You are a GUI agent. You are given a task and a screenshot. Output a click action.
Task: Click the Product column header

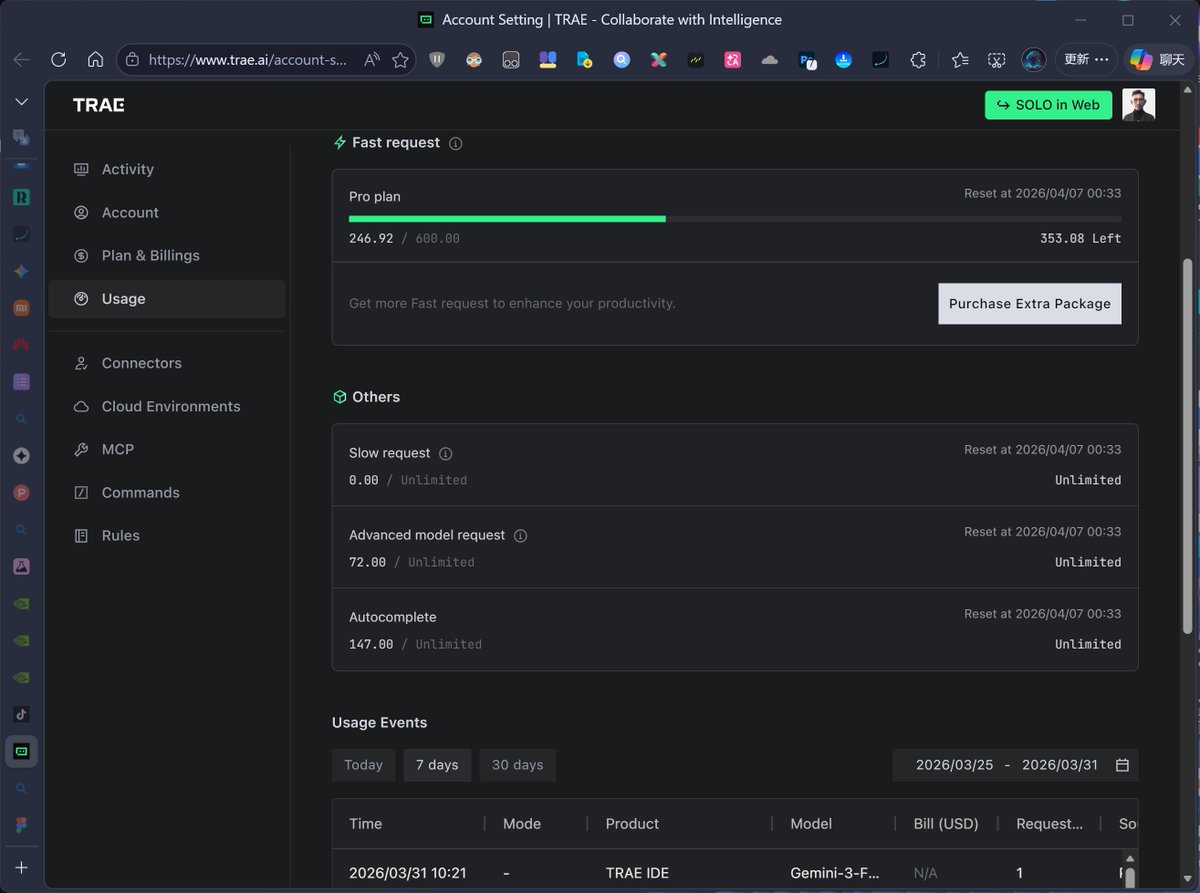[632, 823]
